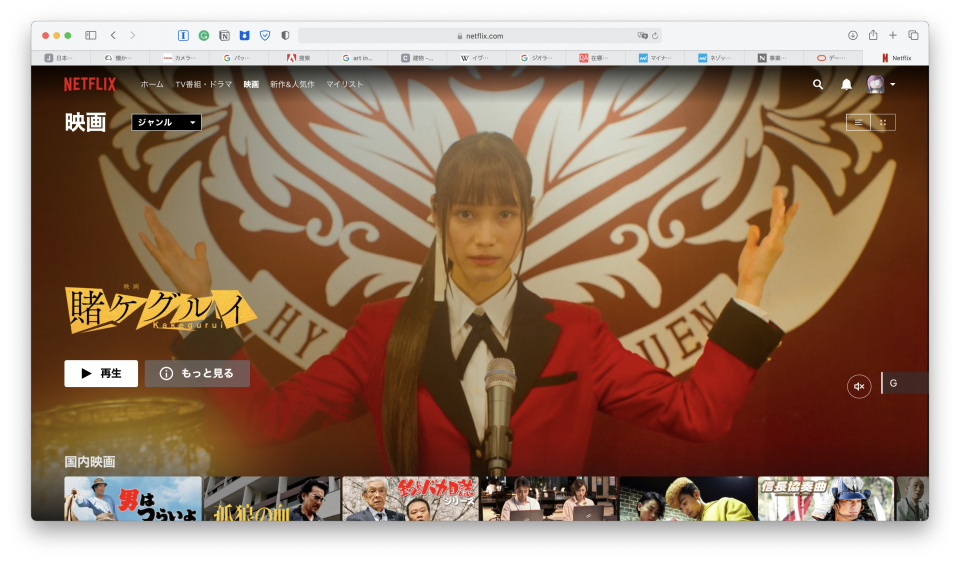
Task: Switch to the Adobe 検索 tab
Action: 299,58
